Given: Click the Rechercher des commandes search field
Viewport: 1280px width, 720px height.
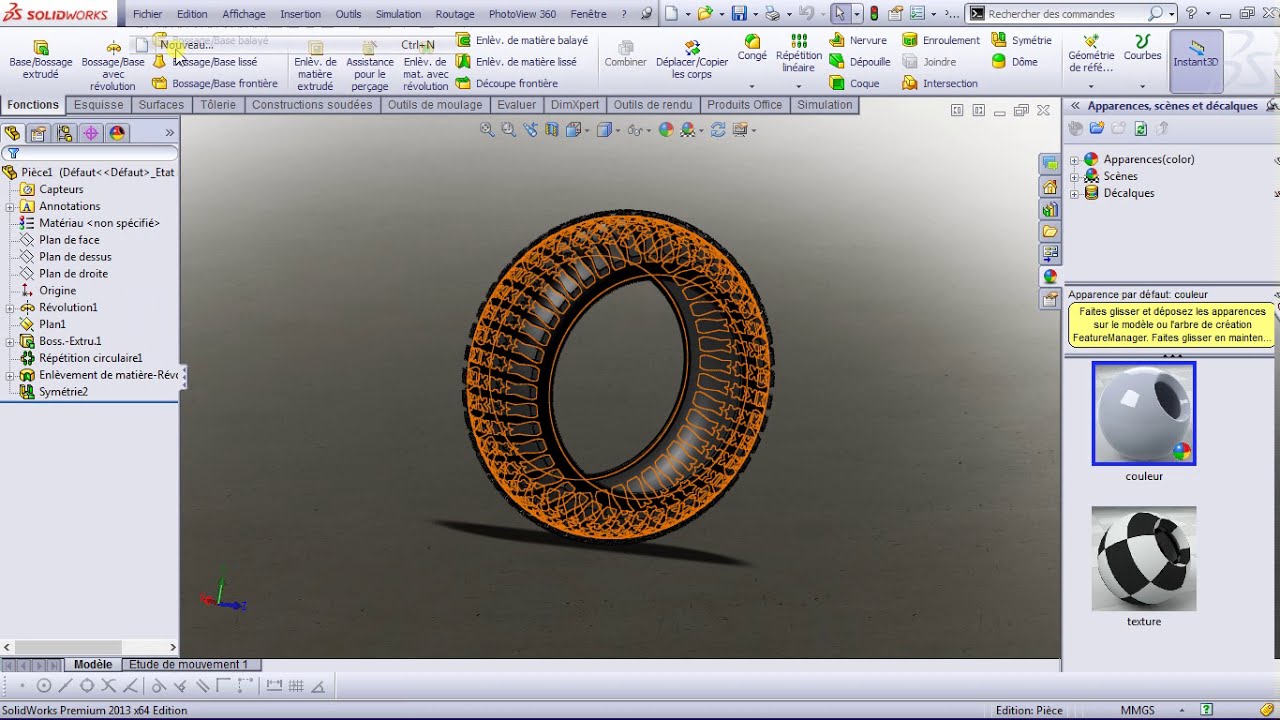Looking at the screenshot, I should [1066, 14].
